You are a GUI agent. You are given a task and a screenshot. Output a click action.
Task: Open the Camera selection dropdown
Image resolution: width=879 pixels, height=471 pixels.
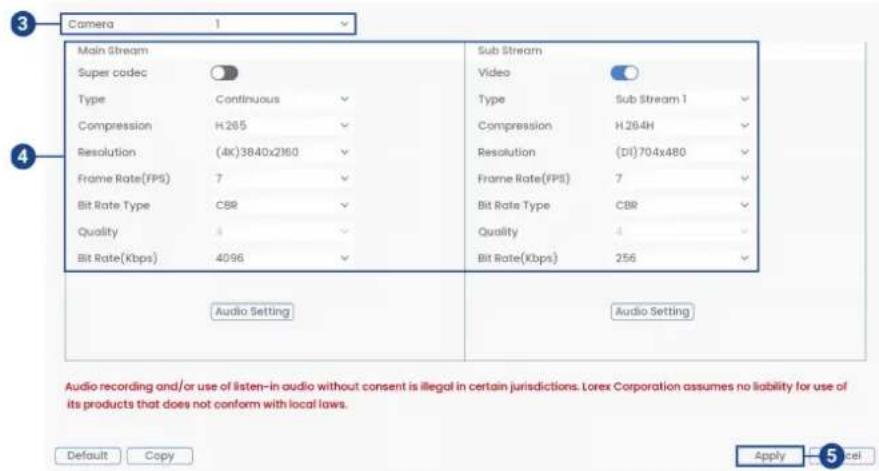click(283, 24)
